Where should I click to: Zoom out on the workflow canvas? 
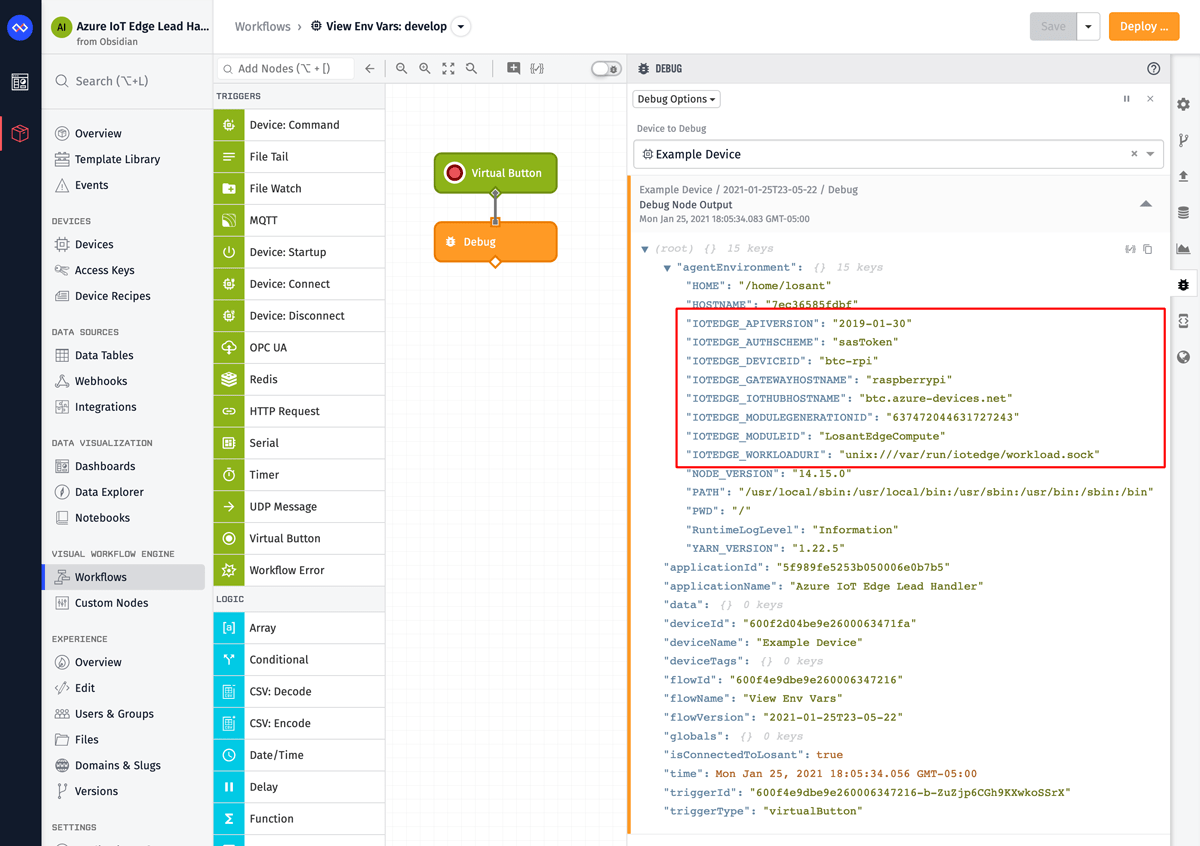pos(401,69)
